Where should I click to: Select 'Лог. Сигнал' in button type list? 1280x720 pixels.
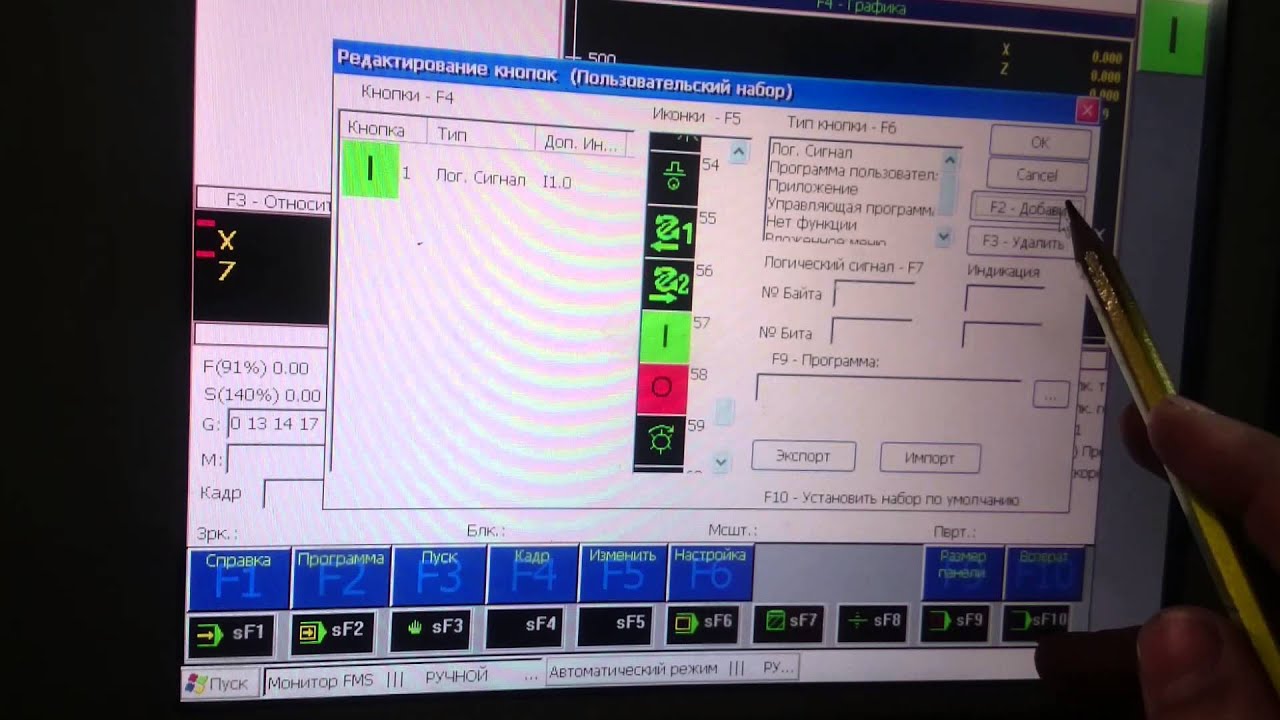tap(812, 152)
